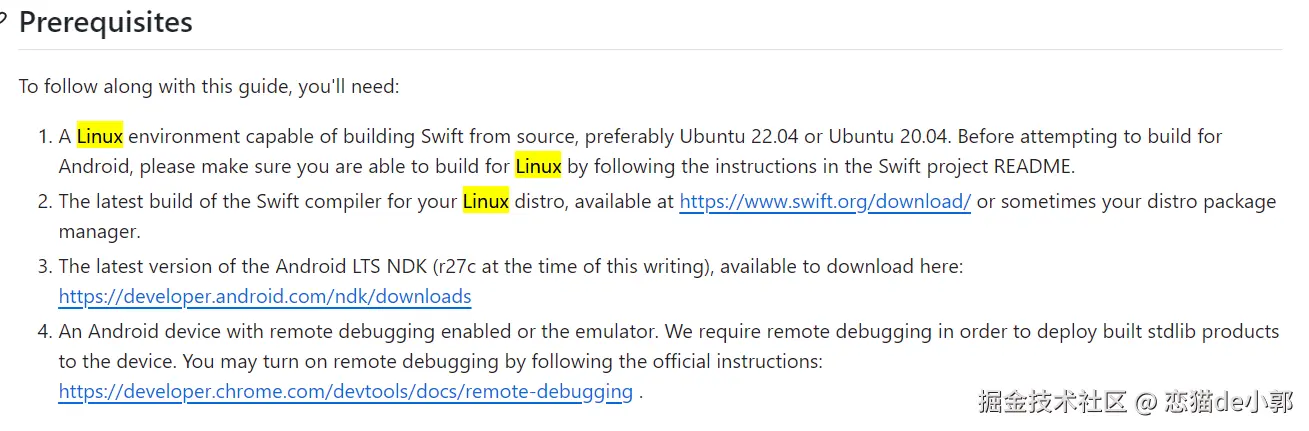This screenshot has height=431, width=1309.
Task: Click the Prerequisites section heading
Action: pos(106,22)
